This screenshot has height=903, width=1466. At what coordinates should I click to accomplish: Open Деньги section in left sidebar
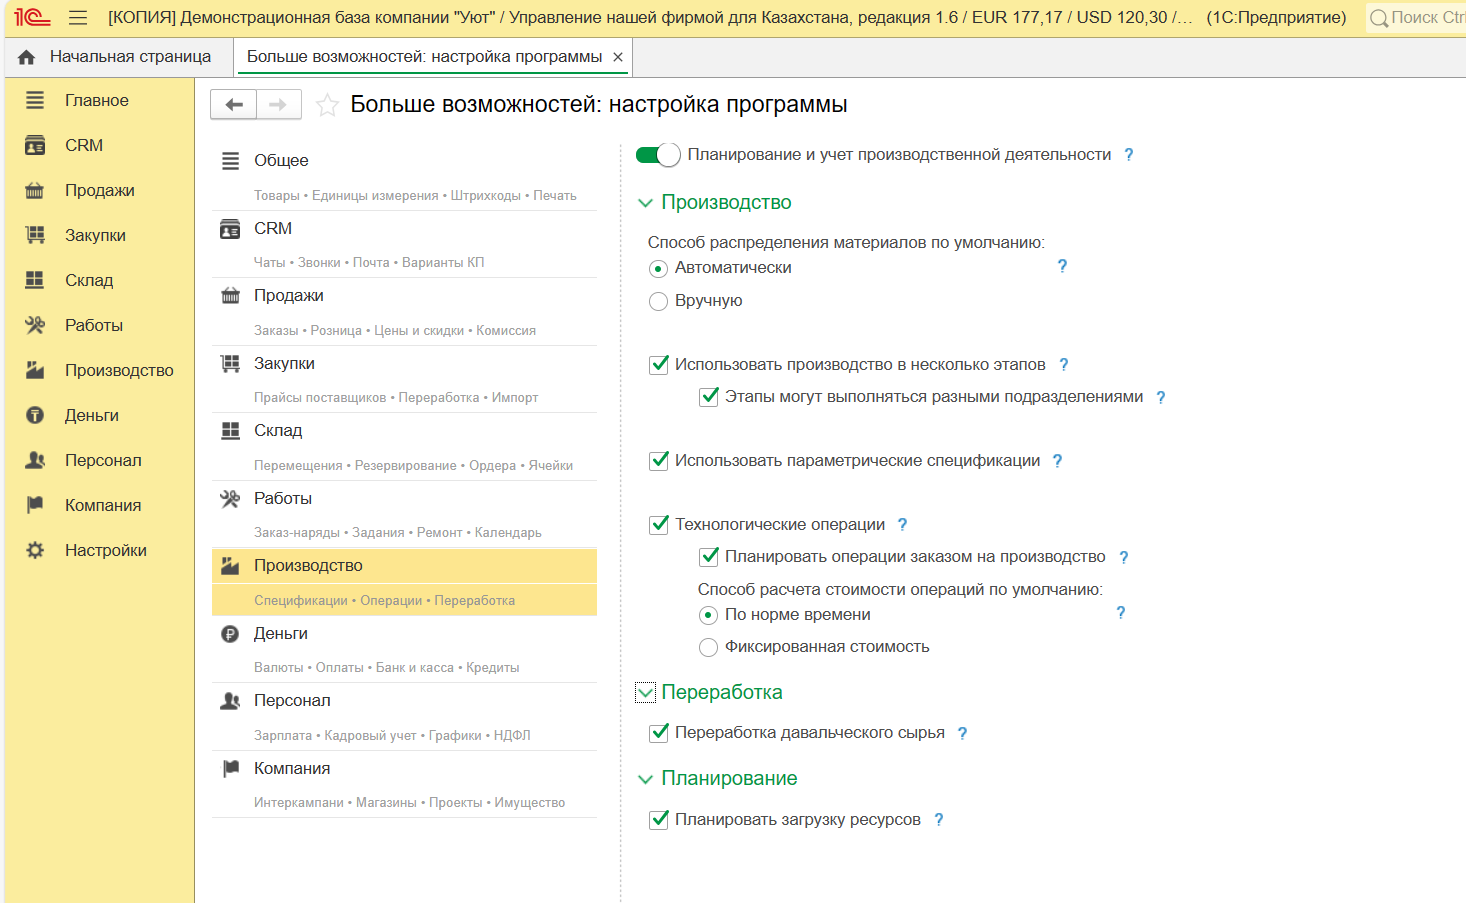(x=91, y=415)
